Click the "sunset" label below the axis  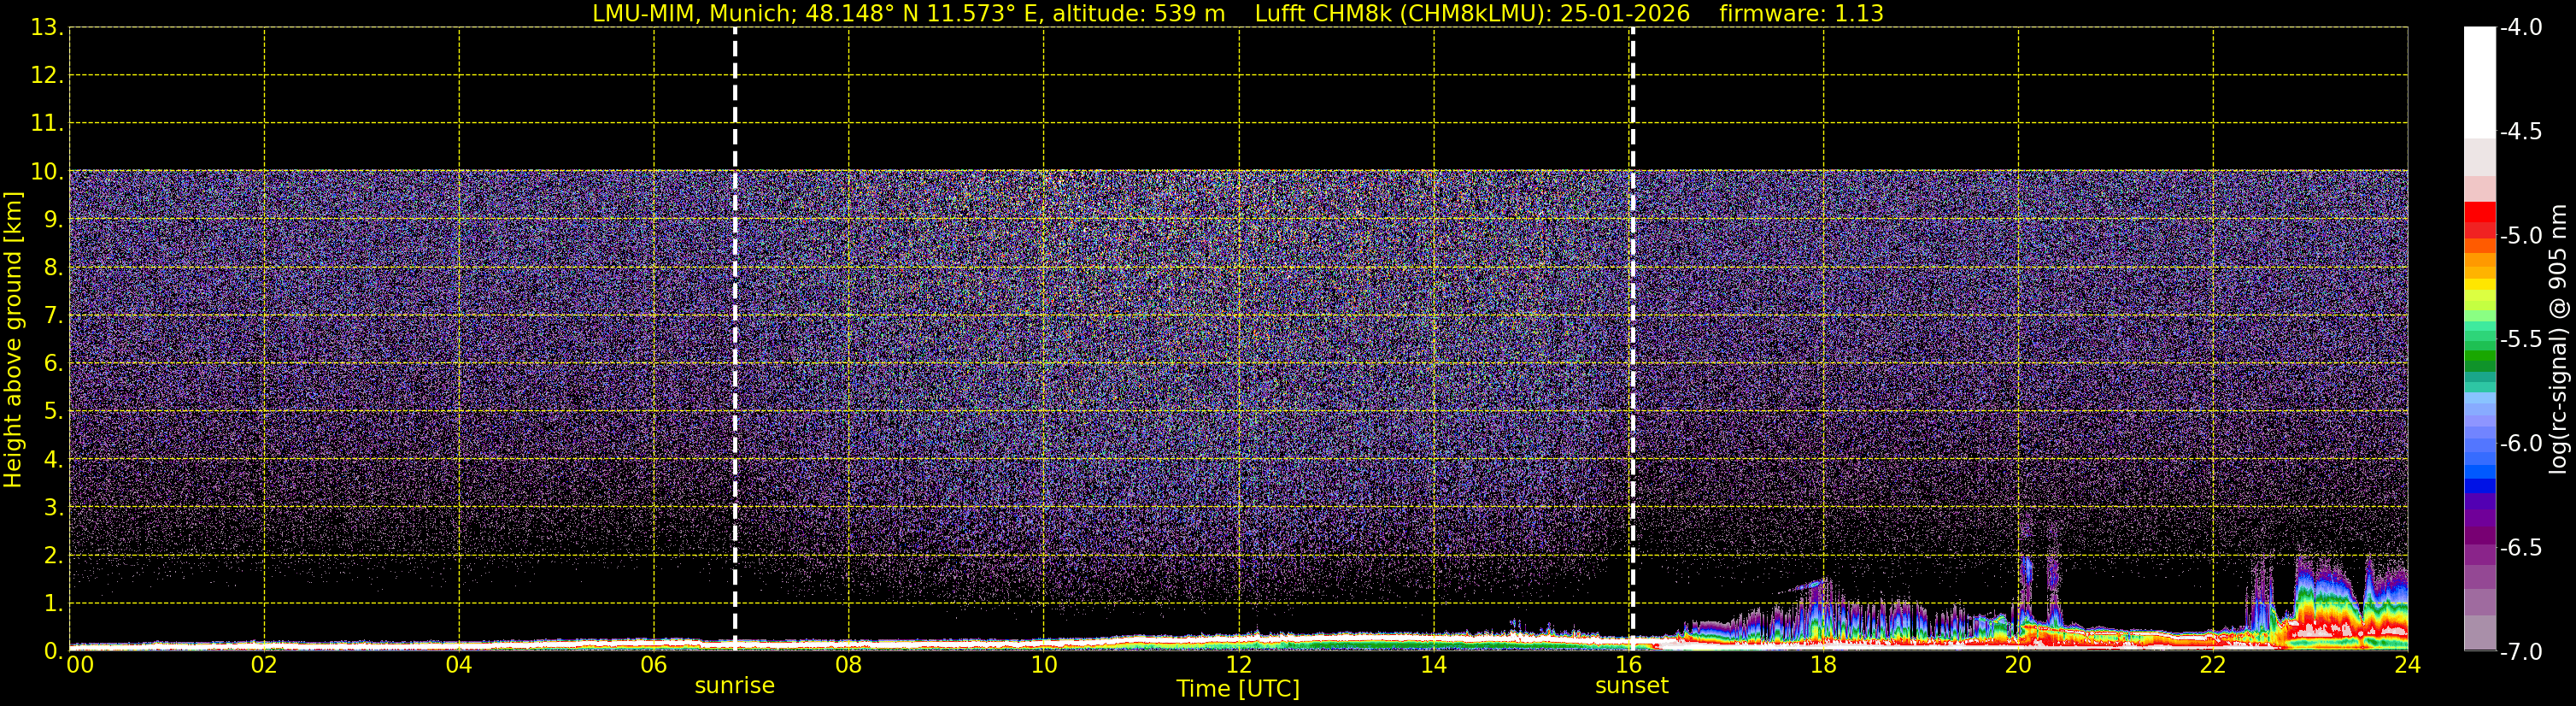pyautogui.click(x=1631, y=686)
